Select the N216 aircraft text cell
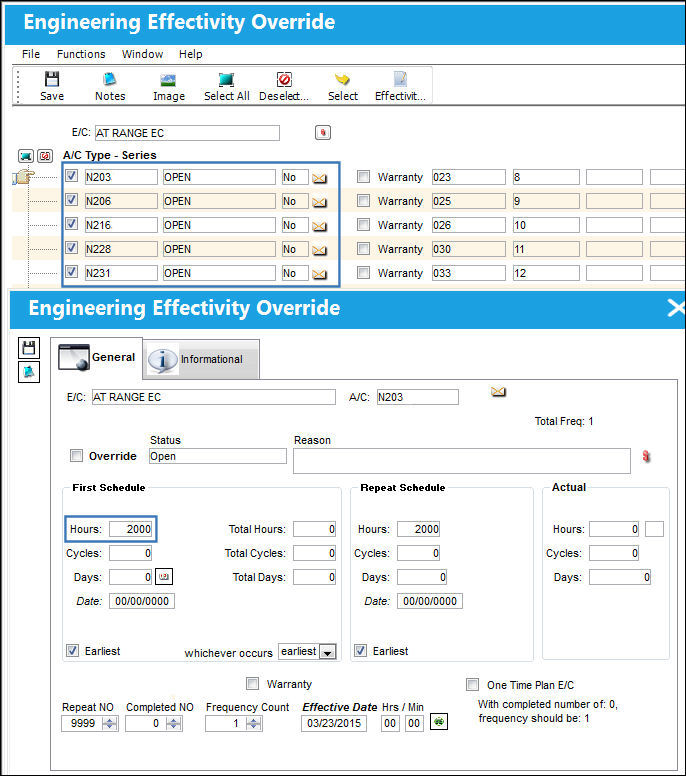The width and height of the screenshot is (686, 776). click(121, 225)
